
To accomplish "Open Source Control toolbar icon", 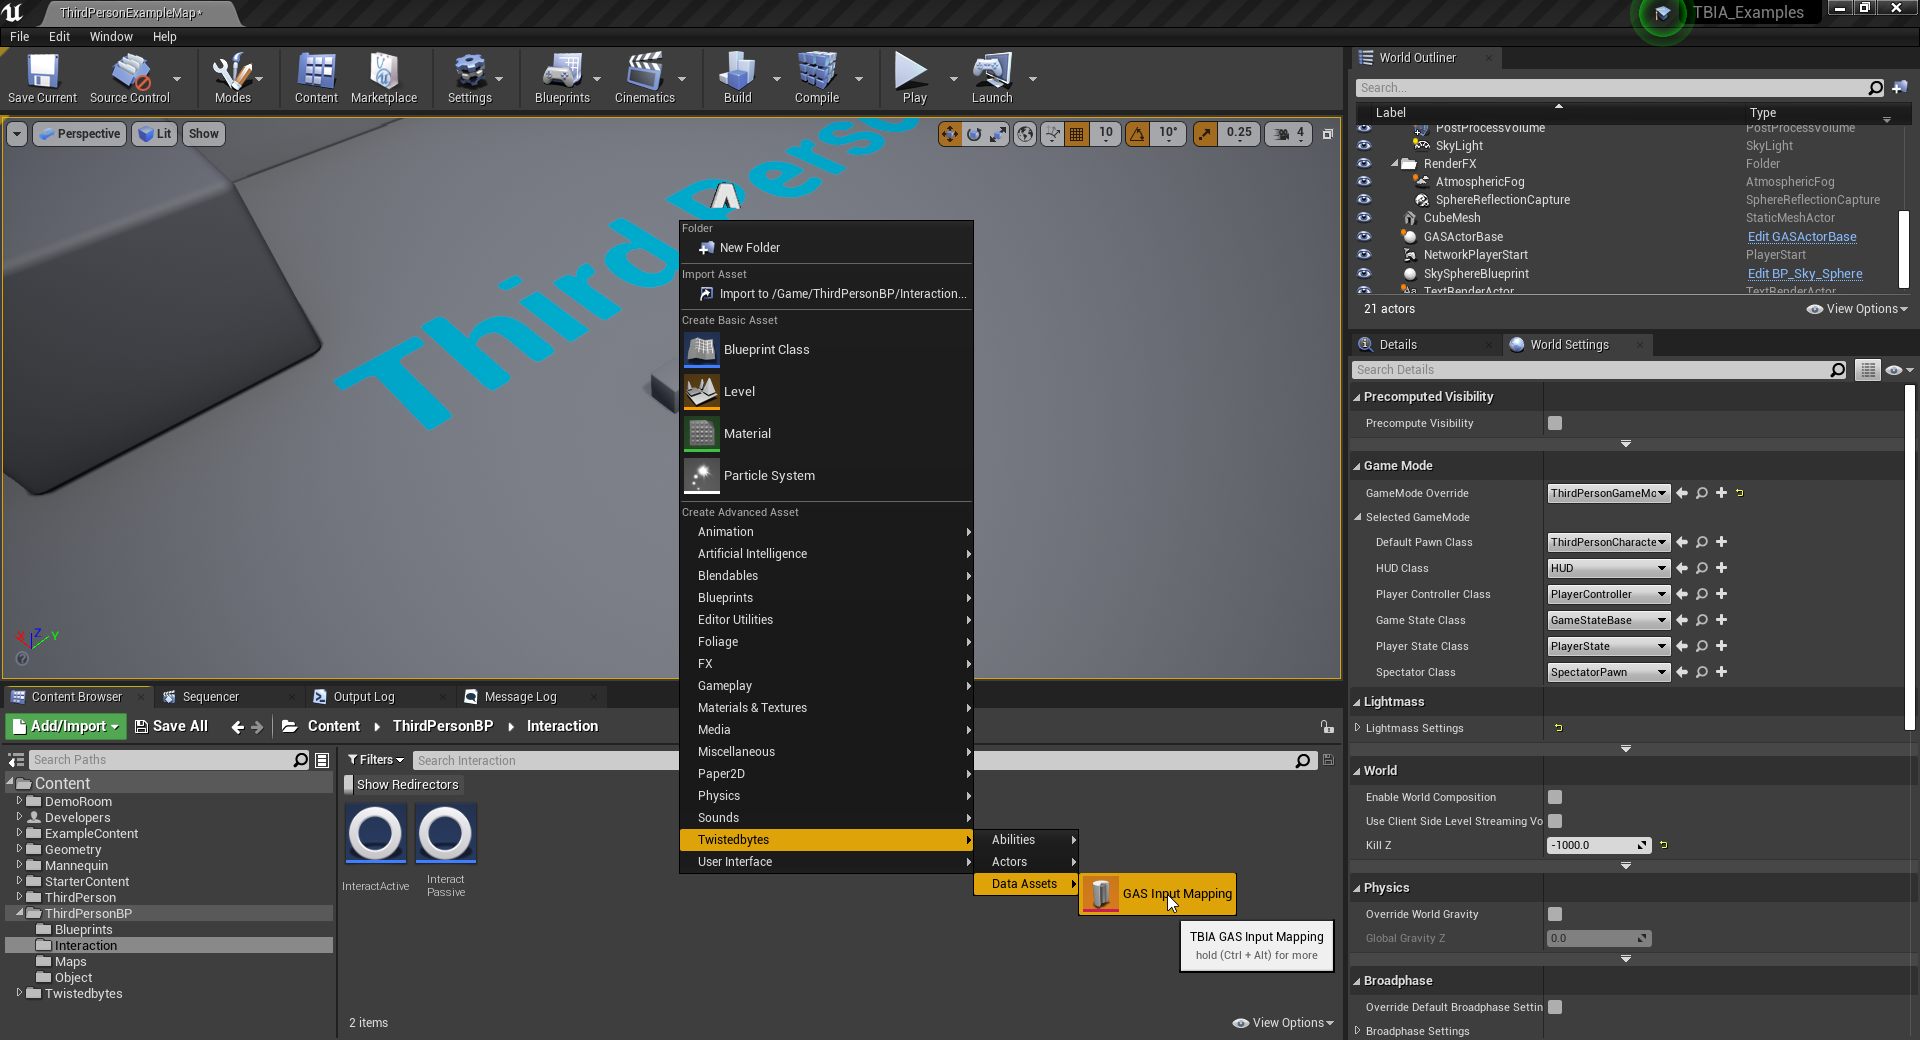I will pyautogui.click(x=130, y=78).
